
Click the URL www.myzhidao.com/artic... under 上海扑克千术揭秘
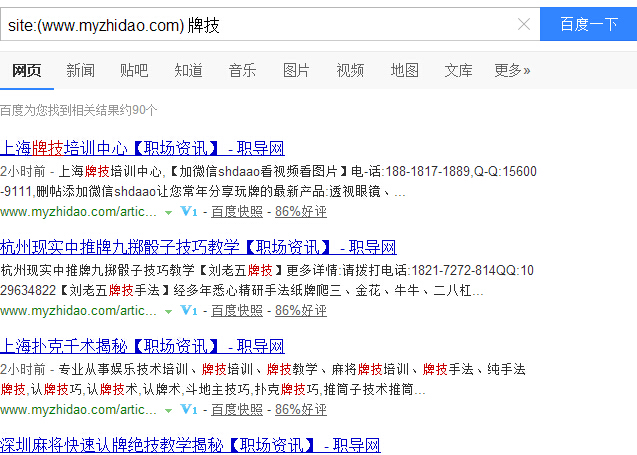tap(78, 410)
